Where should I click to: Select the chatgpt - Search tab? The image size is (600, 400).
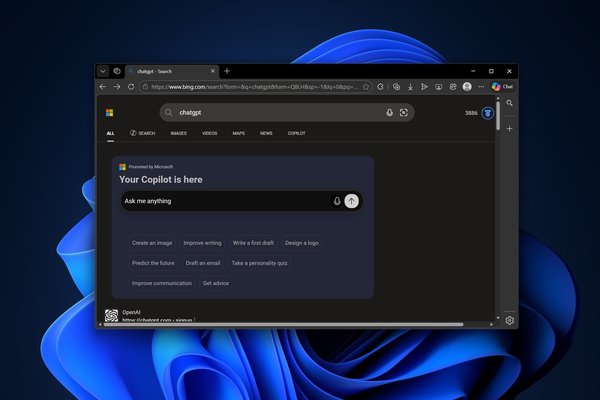(171, 71)
